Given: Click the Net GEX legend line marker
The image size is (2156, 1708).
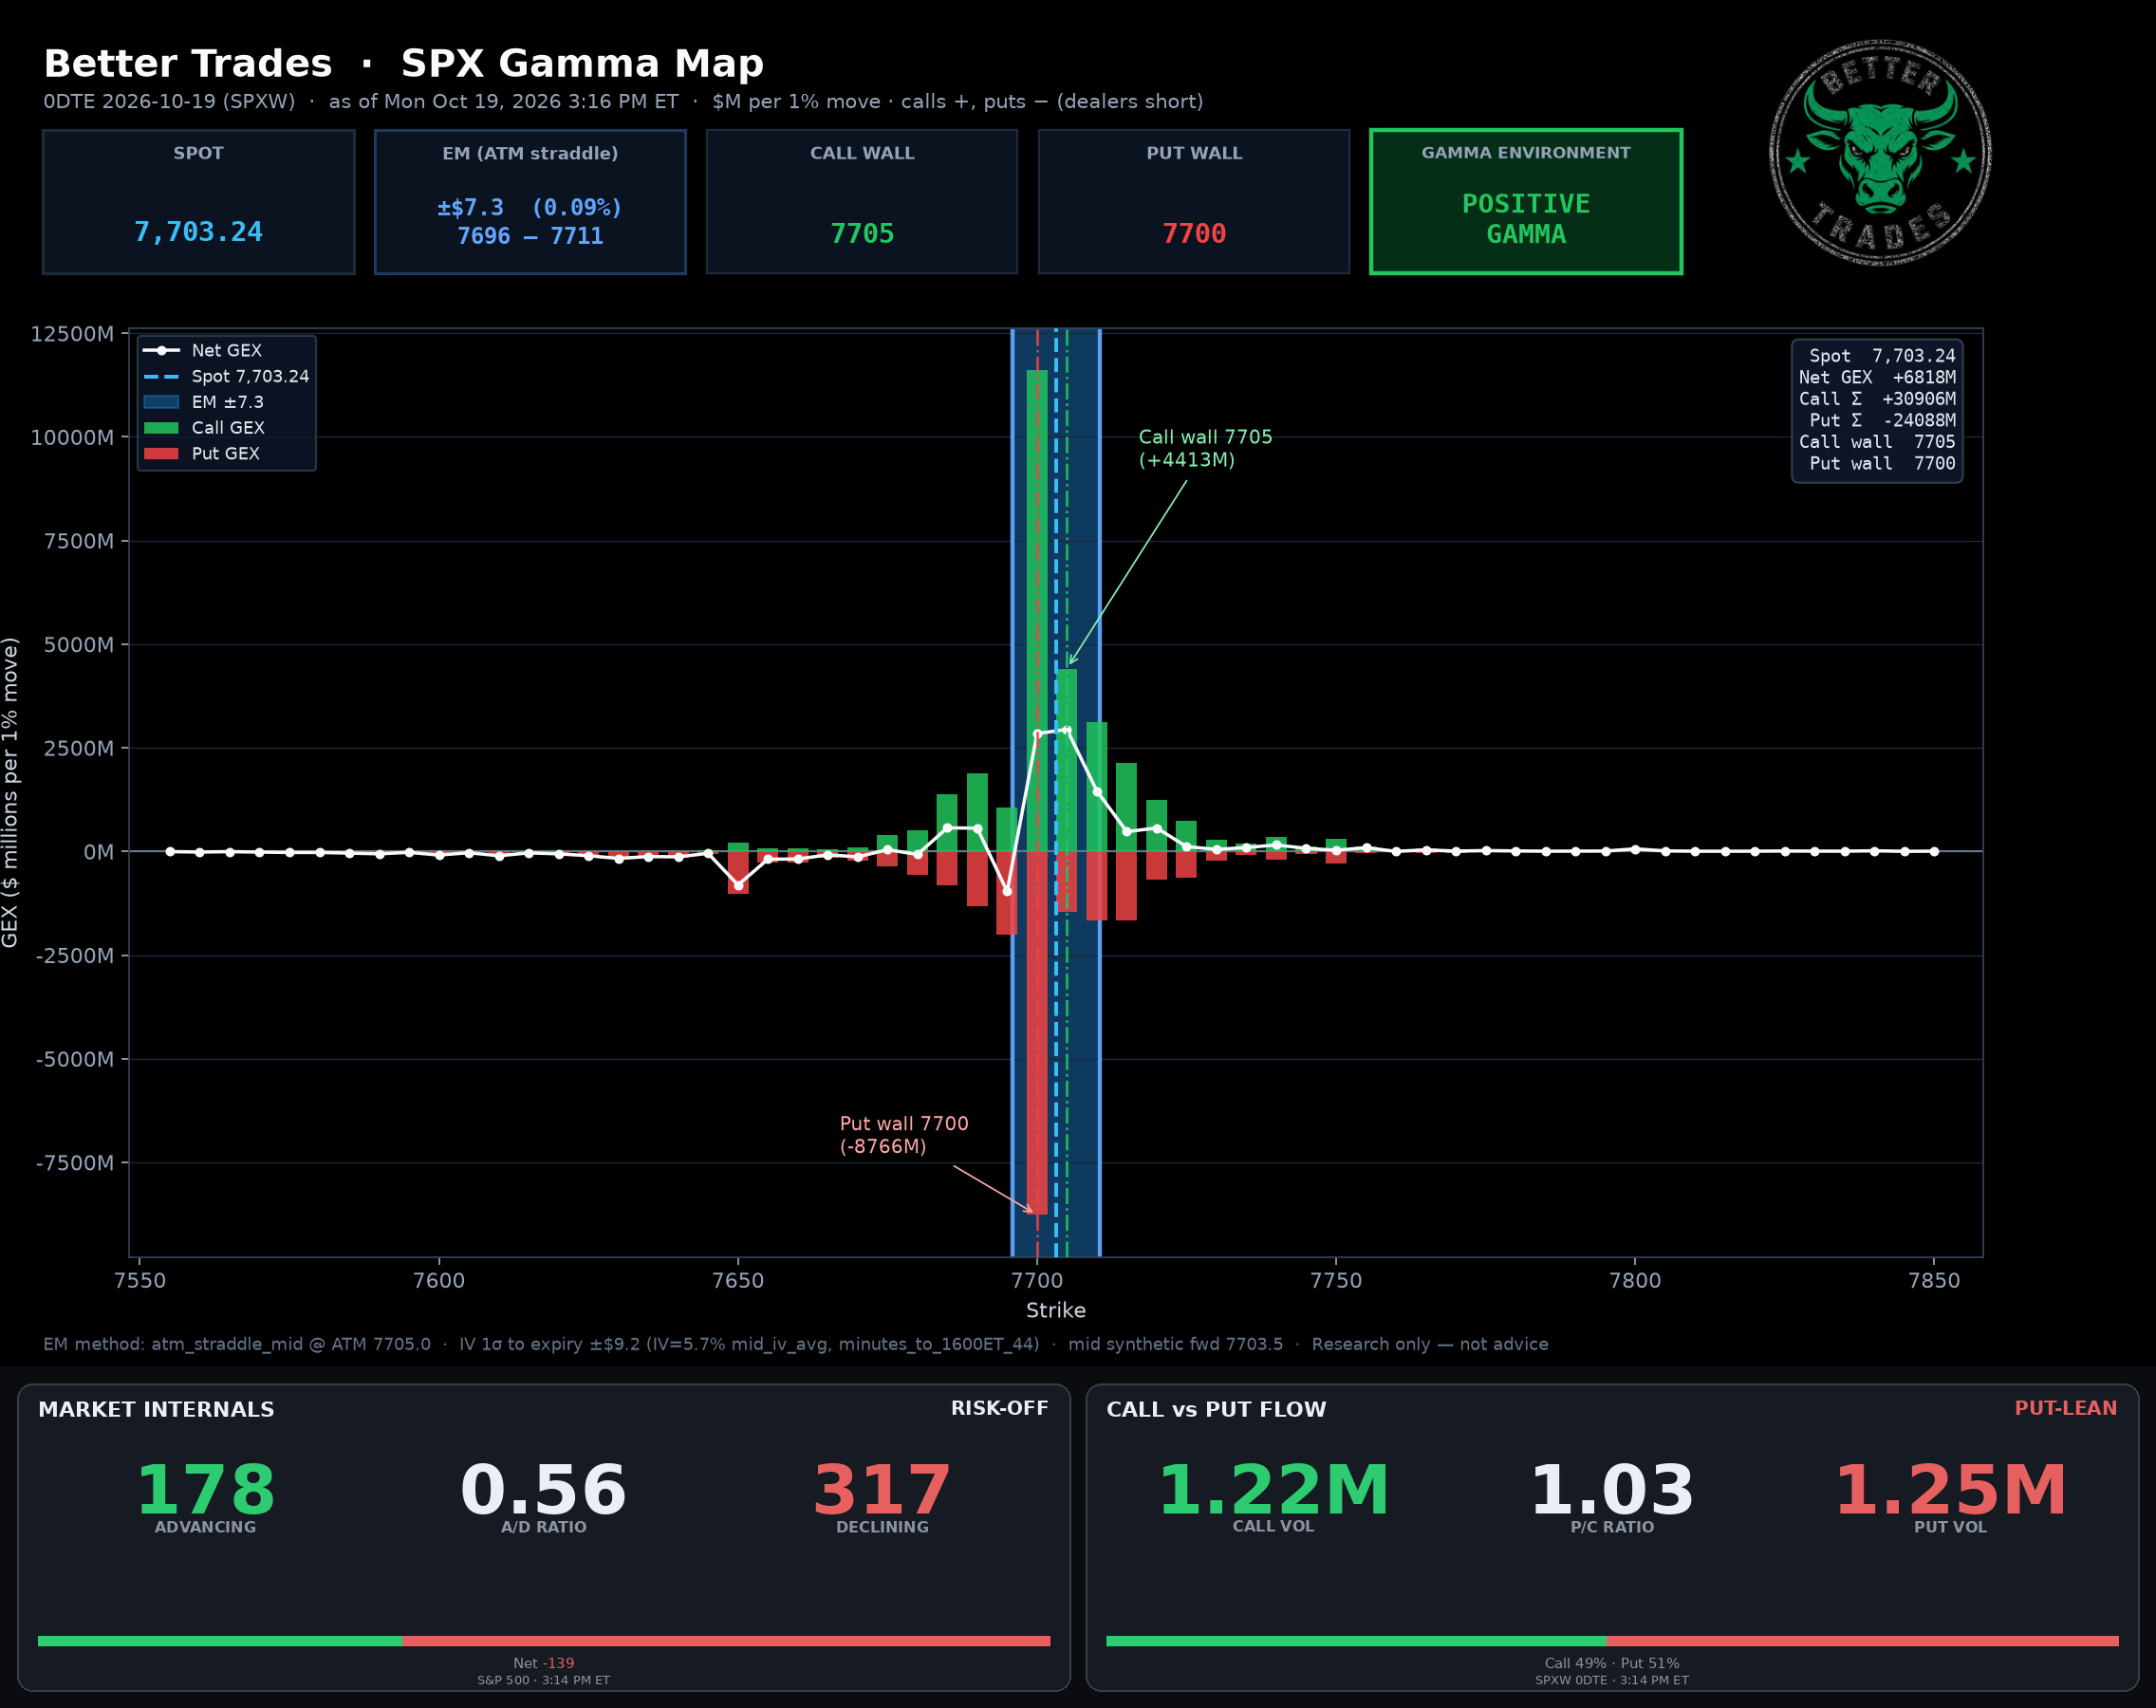Looking at the screenshot, I should [x=161, y=350].
